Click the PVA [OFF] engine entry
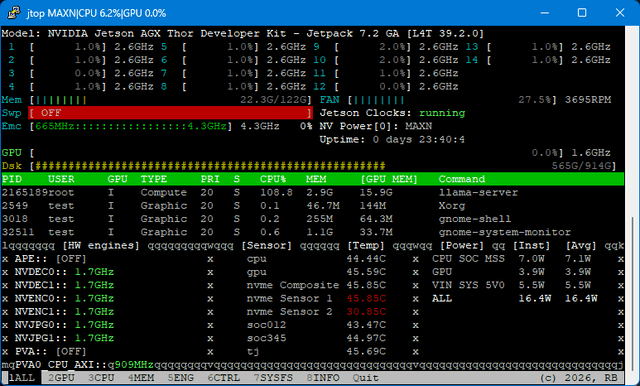The height and width of the screenshot is (386, 640). click(51, 351)
